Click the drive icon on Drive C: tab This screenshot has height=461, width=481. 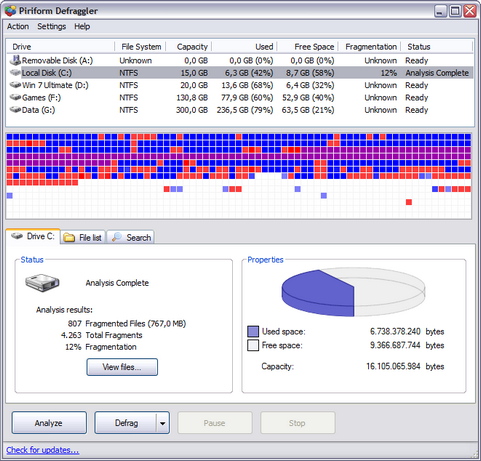[17, 236]
